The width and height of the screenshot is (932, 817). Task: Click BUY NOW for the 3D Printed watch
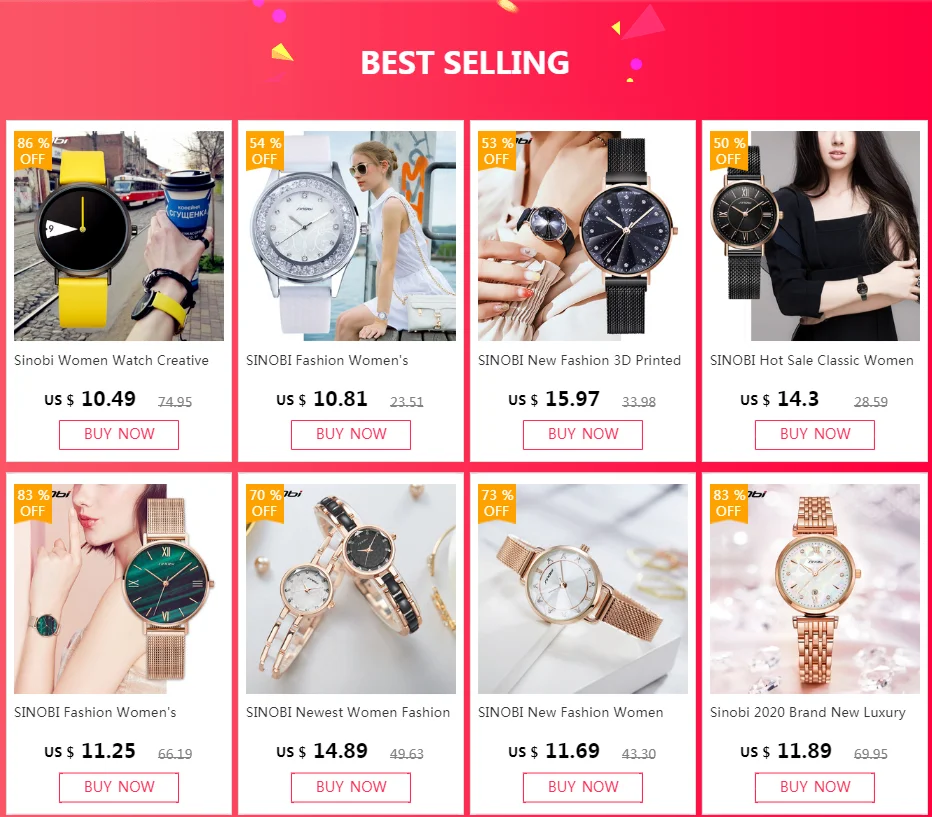[583, 434]
